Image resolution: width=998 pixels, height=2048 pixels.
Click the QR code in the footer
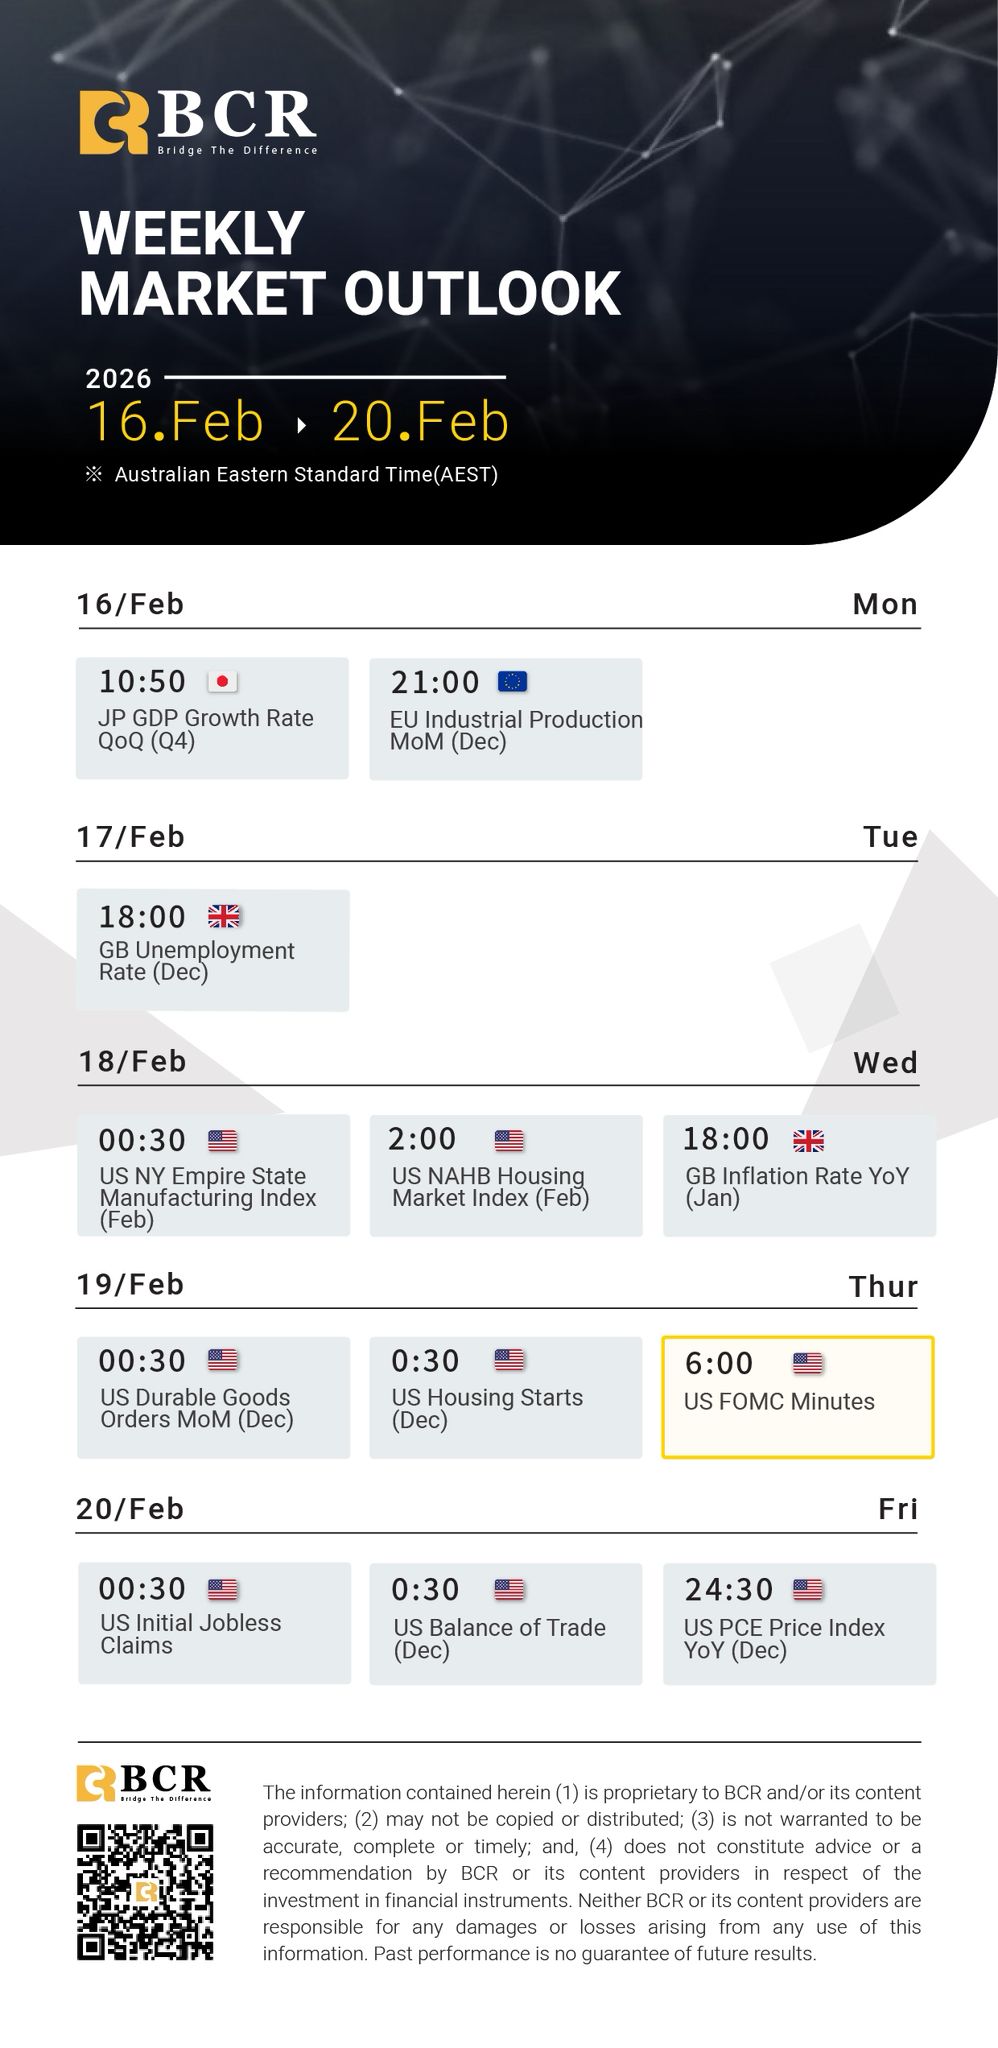pos(145,1892)
